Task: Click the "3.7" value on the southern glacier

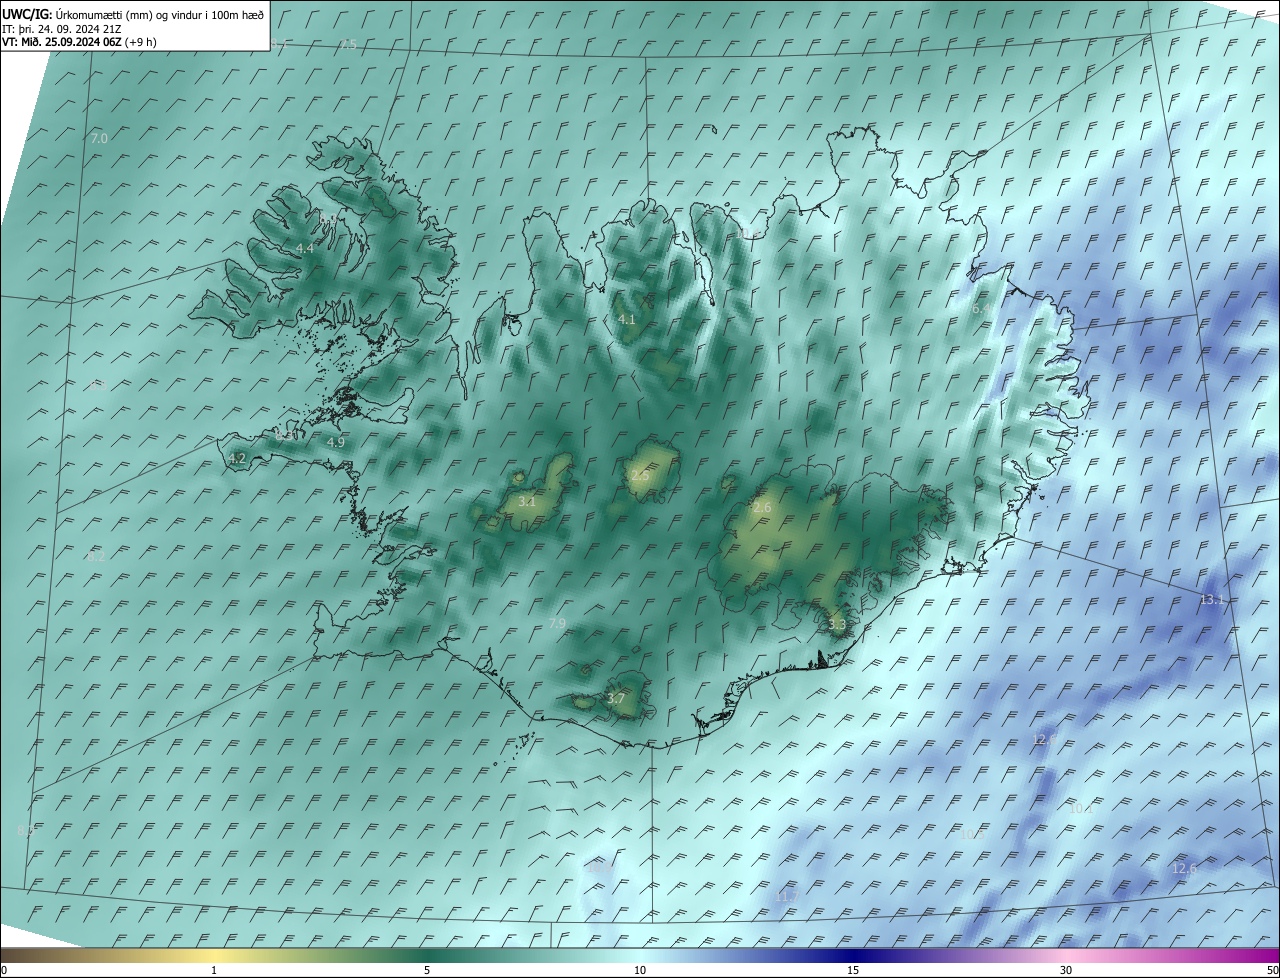Action: [x=616, y=698]
